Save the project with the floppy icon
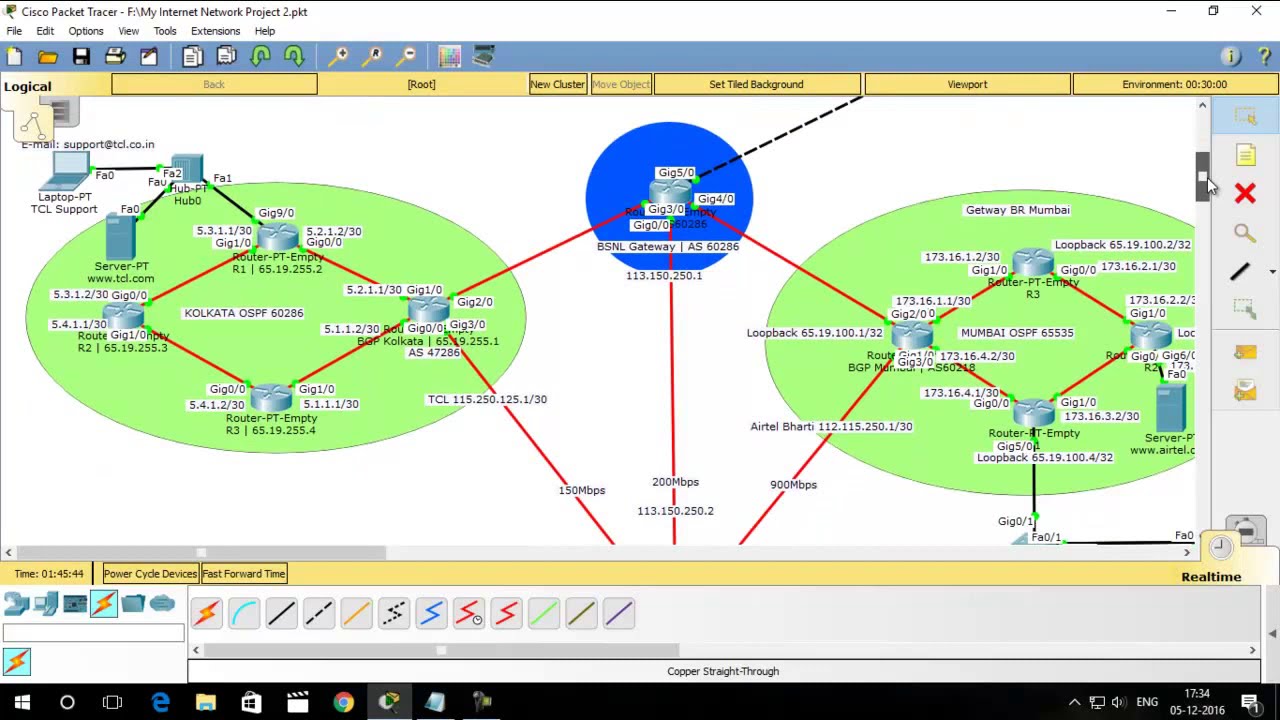 81,57
